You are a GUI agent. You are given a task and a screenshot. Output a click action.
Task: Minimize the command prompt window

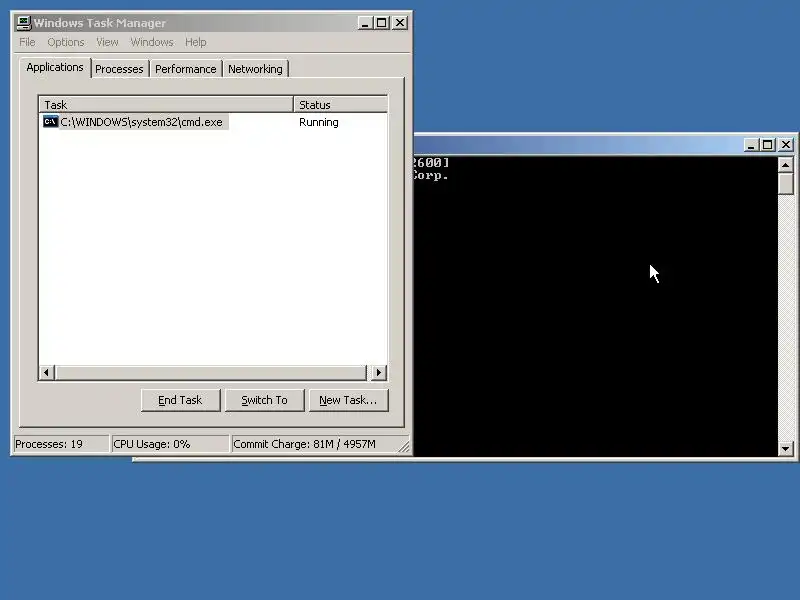(x=751, y=145)
